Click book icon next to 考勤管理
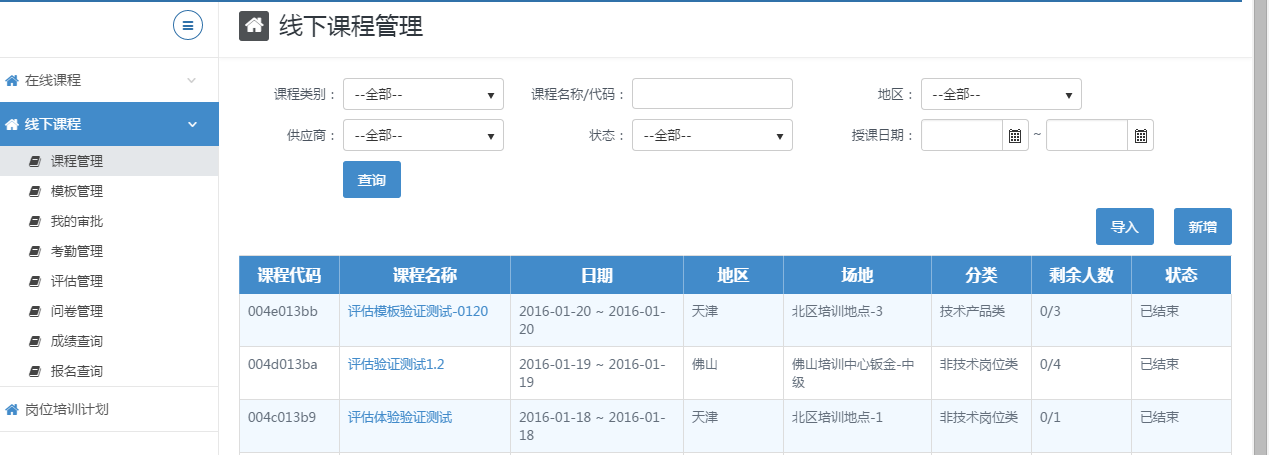This screenshot has height=455, width=1269. [35, 251]
